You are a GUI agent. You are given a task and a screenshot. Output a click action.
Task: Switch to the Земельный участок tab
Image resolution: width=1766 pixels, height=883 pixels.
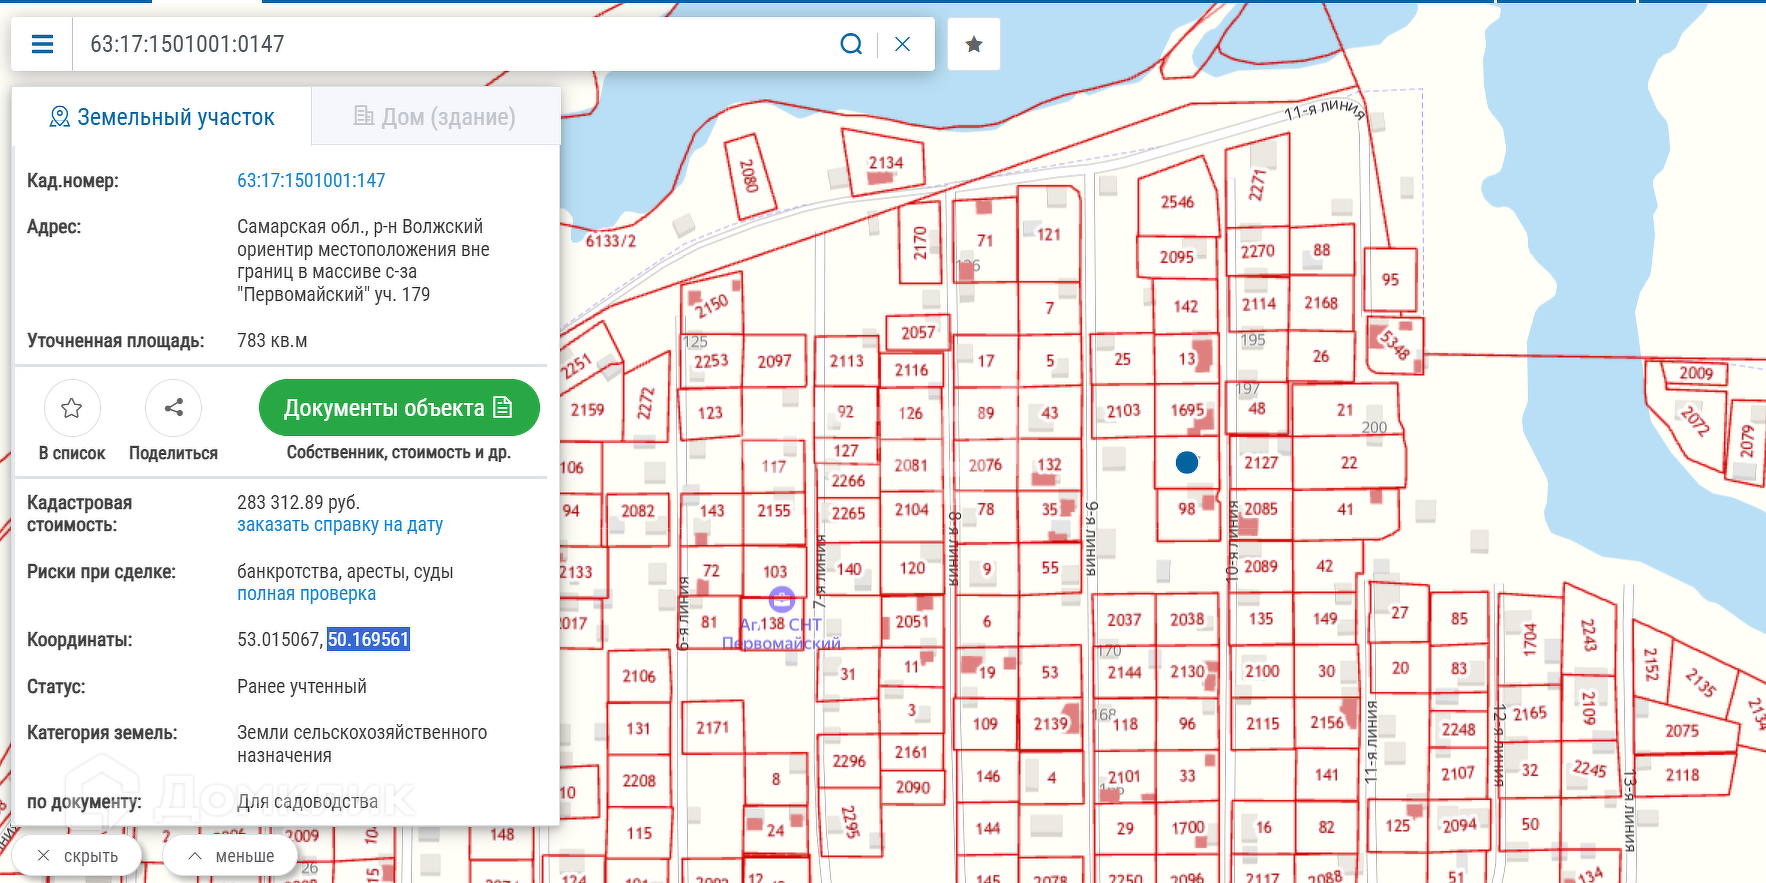pos(162,117)
